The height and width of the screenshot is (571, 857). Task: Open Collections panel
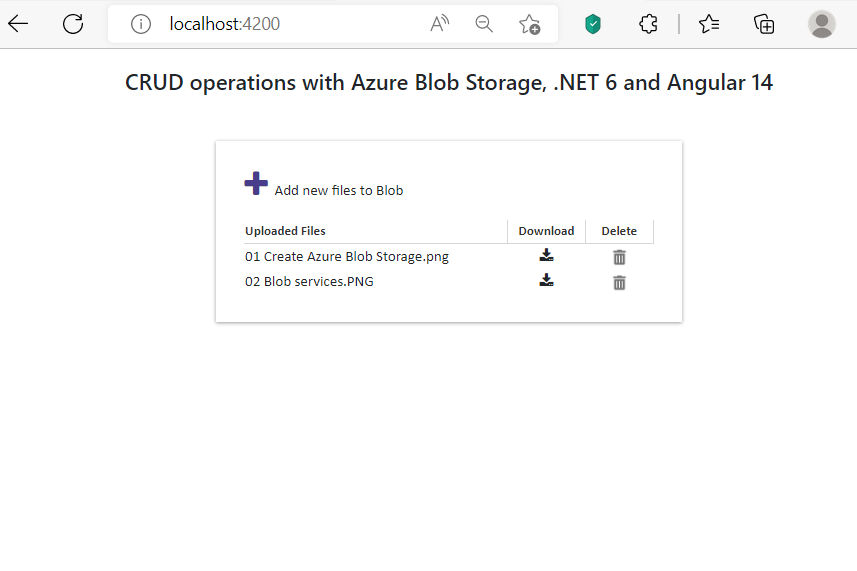[x=765, y=24]
